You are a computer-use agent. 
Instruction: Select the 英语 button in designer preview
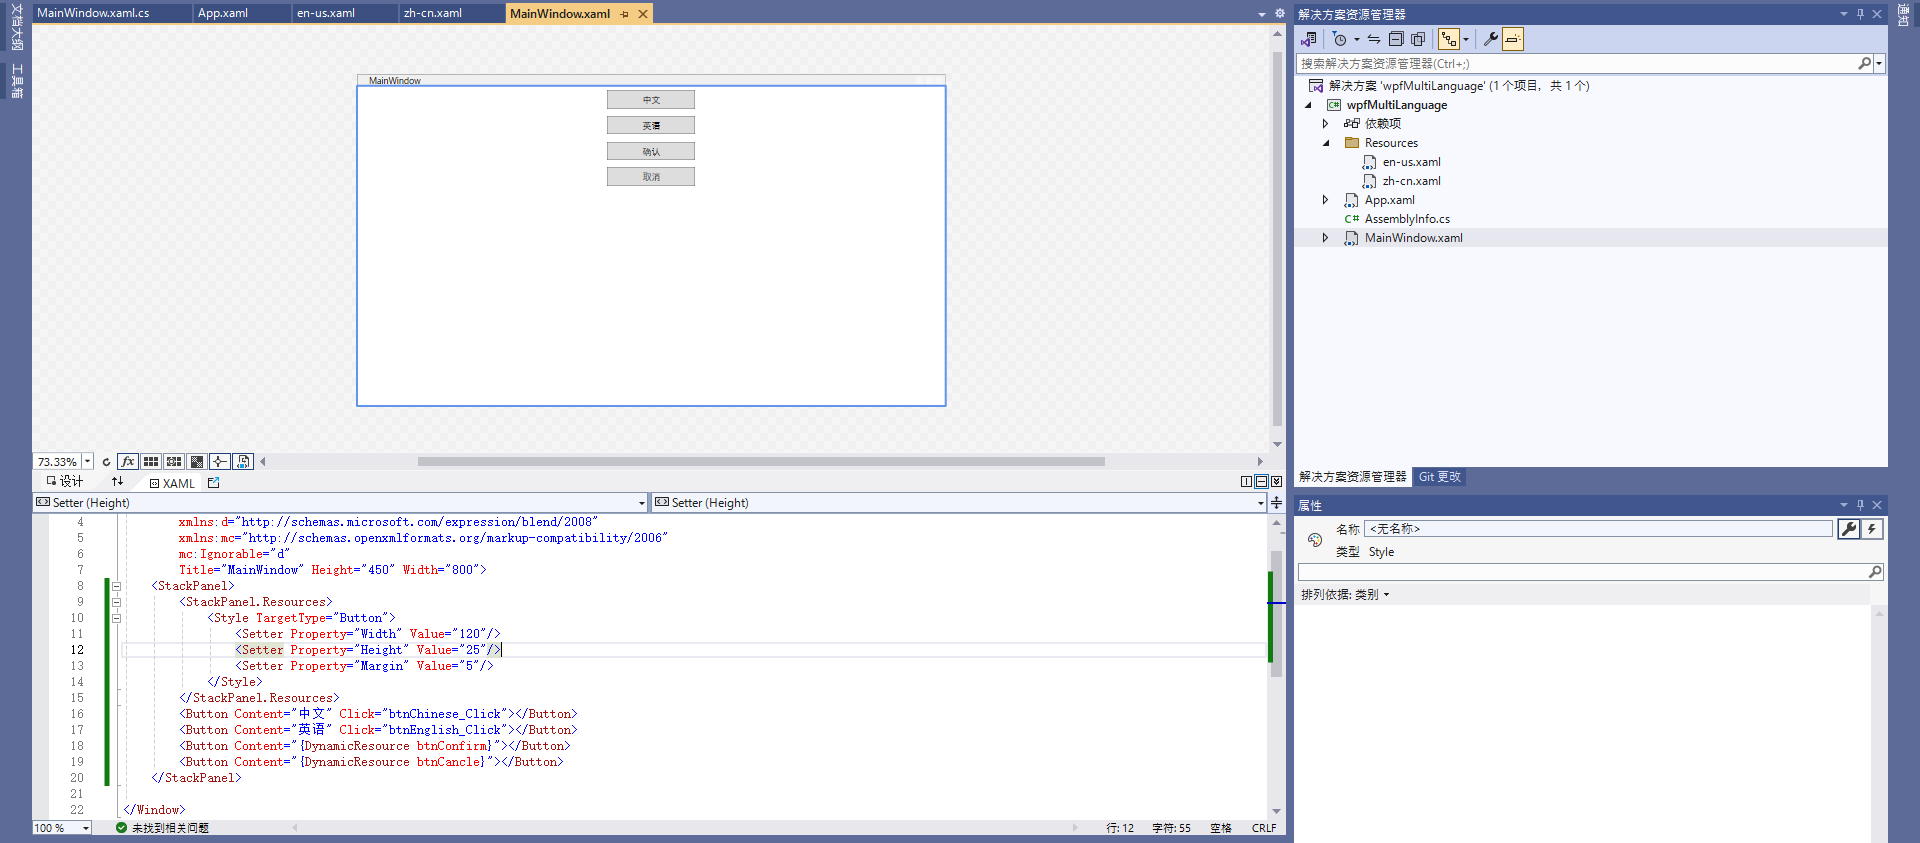click(x=651, y=125)
